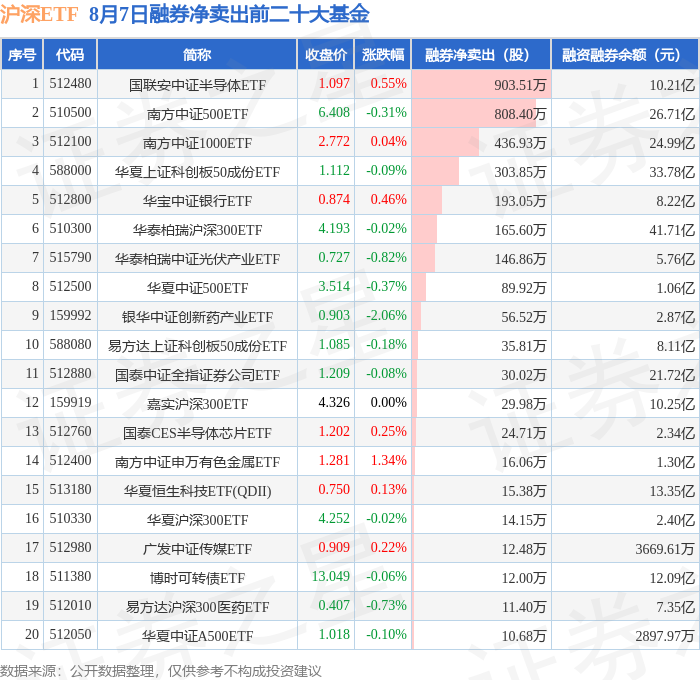Click net sell value 903.51万

pyautogui.click(x=520, y=85)
